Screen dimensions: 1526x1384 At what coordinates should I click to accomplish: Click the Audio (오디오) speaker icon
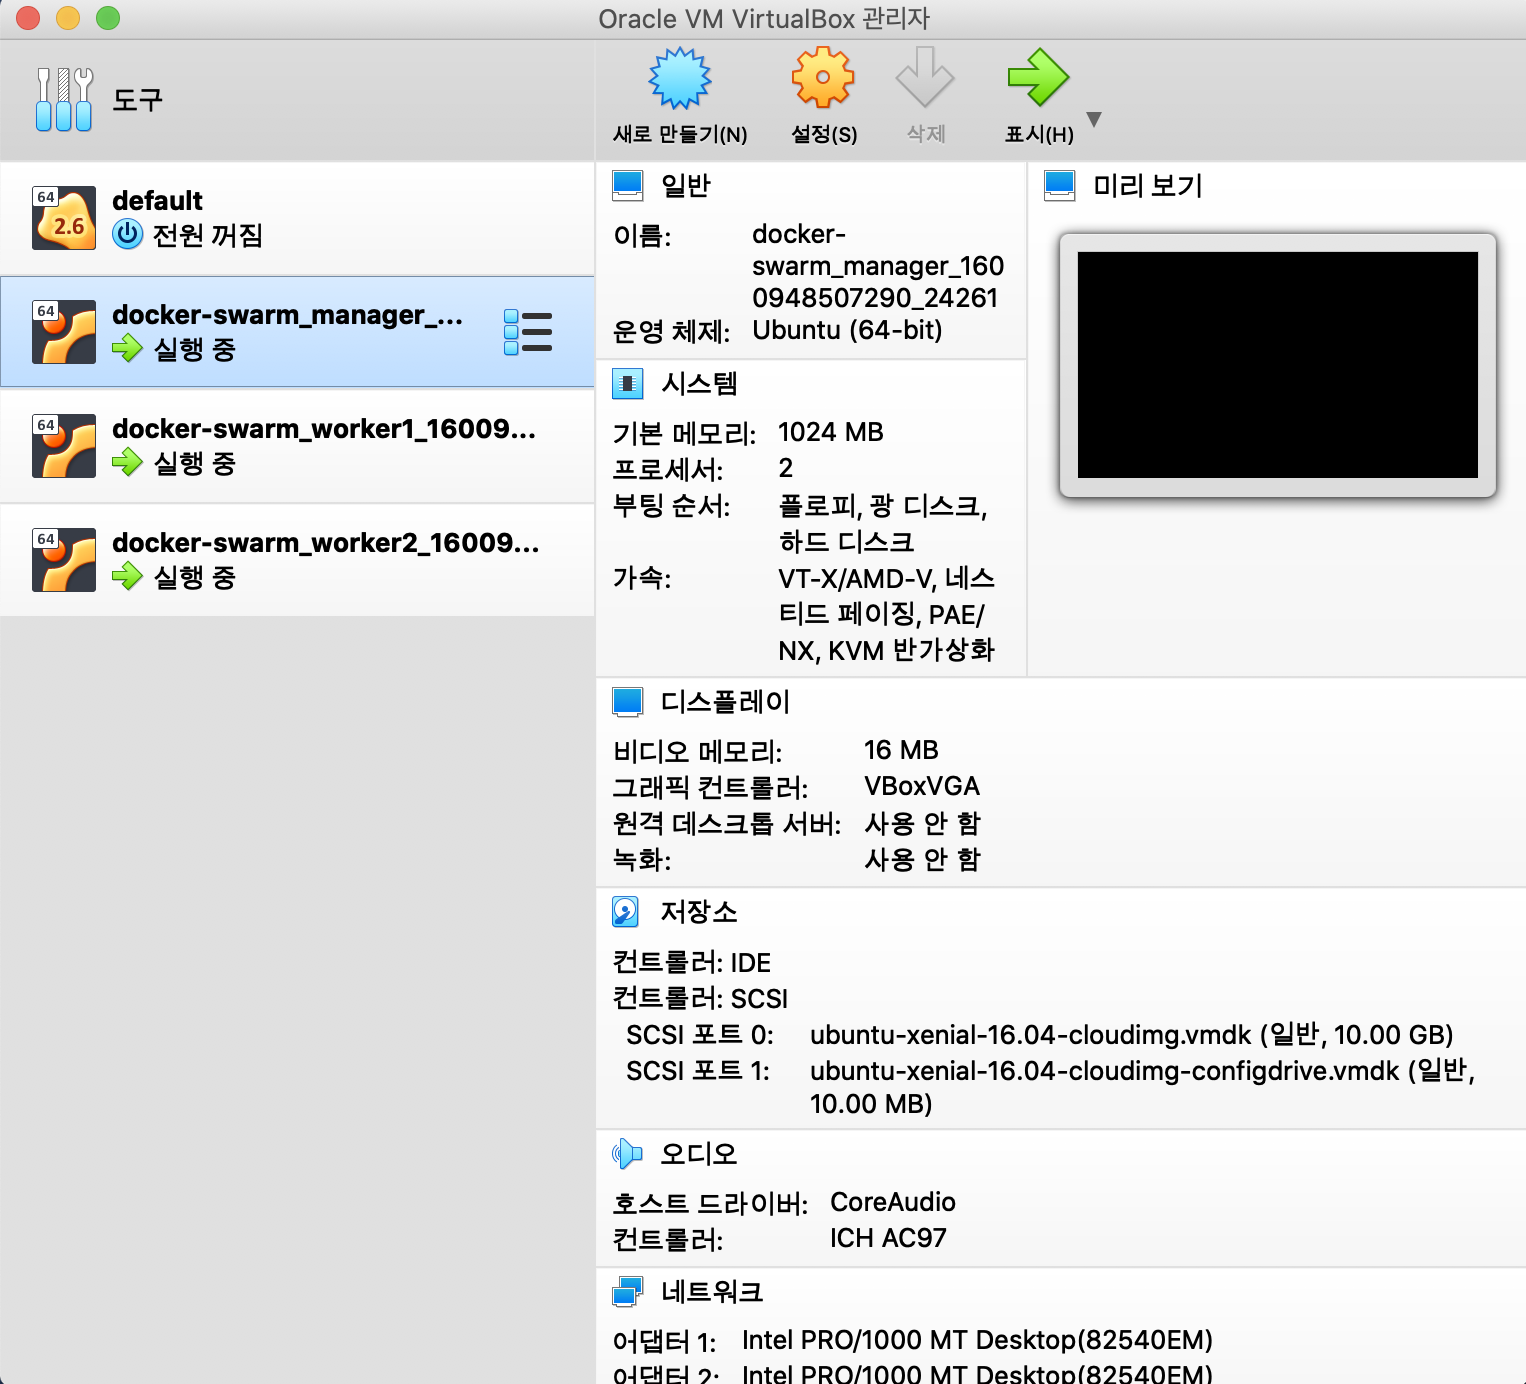627,1154
